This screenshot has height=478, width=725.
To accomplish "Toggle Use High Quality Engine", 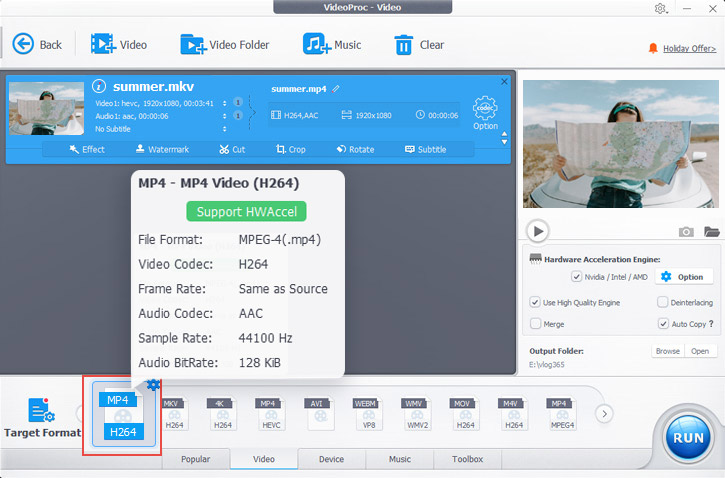I will pos(535,302).
